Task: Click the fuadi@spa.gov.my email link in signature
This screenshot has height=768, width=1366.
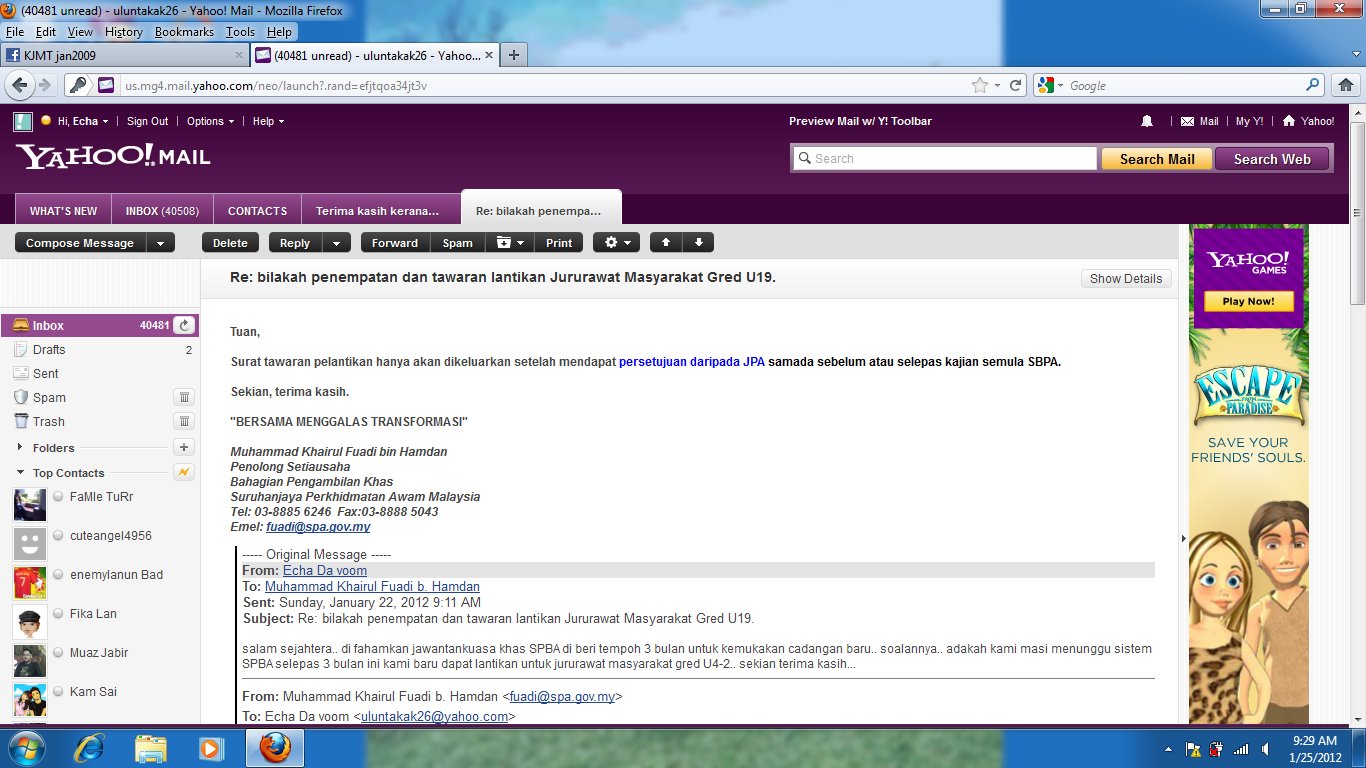Action: tap(318, 527)
